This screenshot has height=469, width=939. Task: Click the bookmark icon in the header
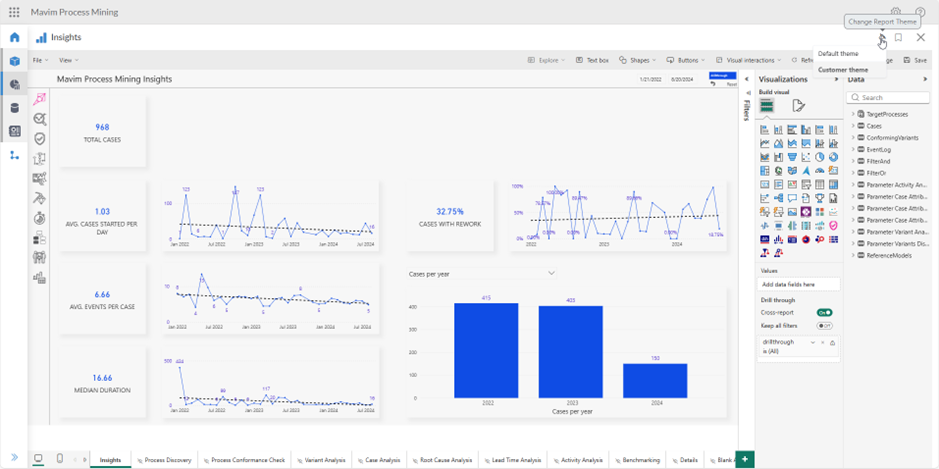click(x=898, y=38)
